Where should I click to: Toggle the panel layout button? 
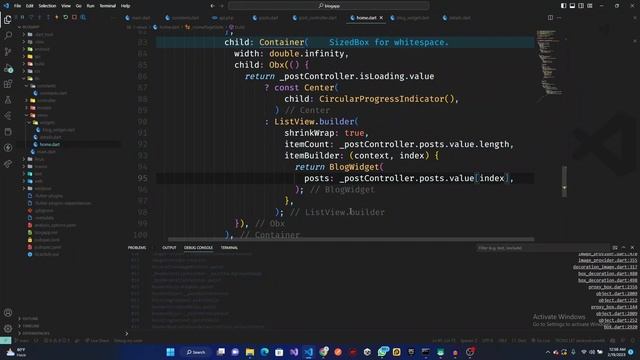tap(572, 6)
